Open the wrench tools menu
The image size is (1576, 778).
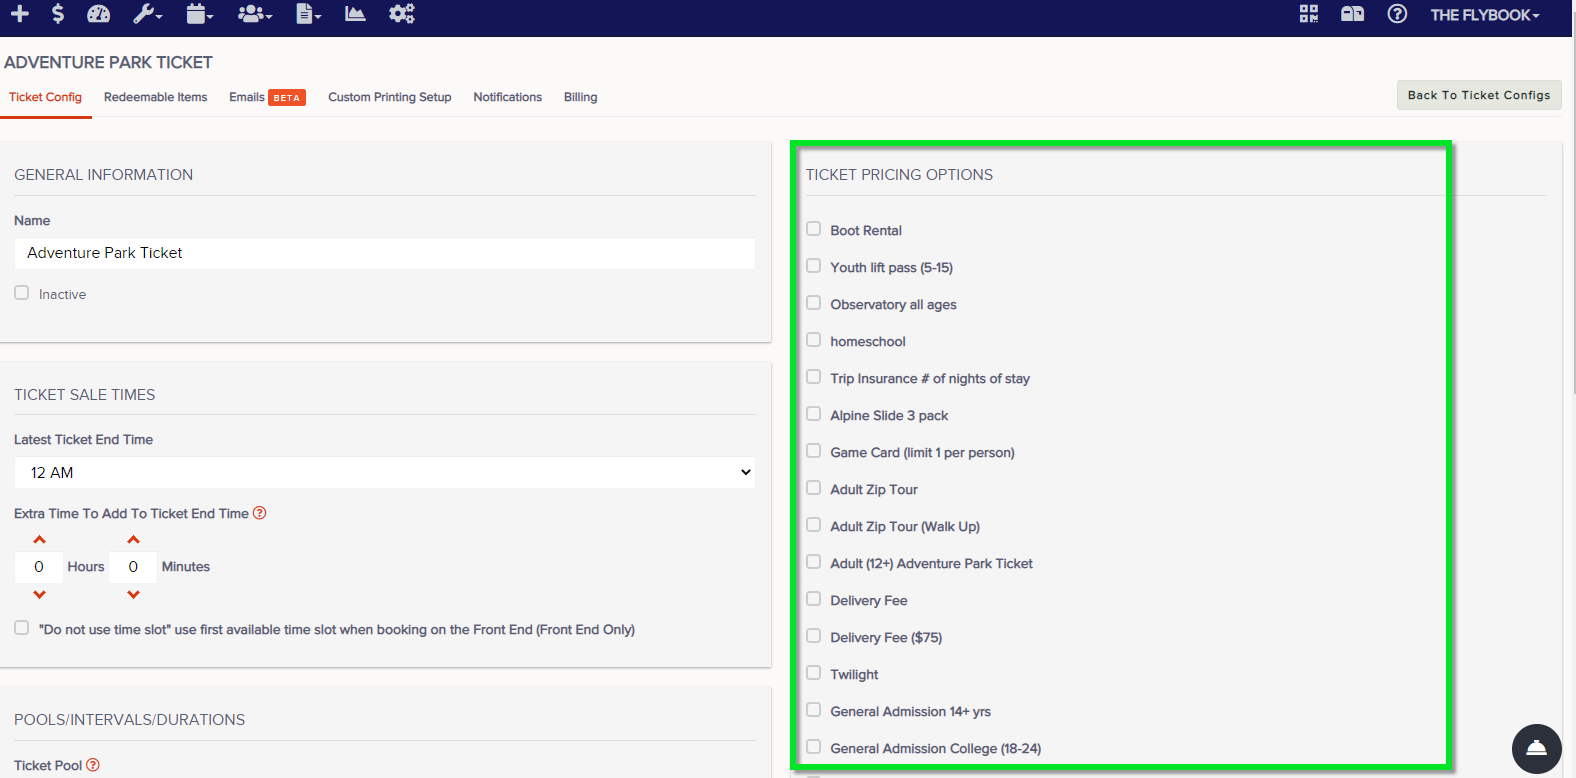(x=148, y=14)
